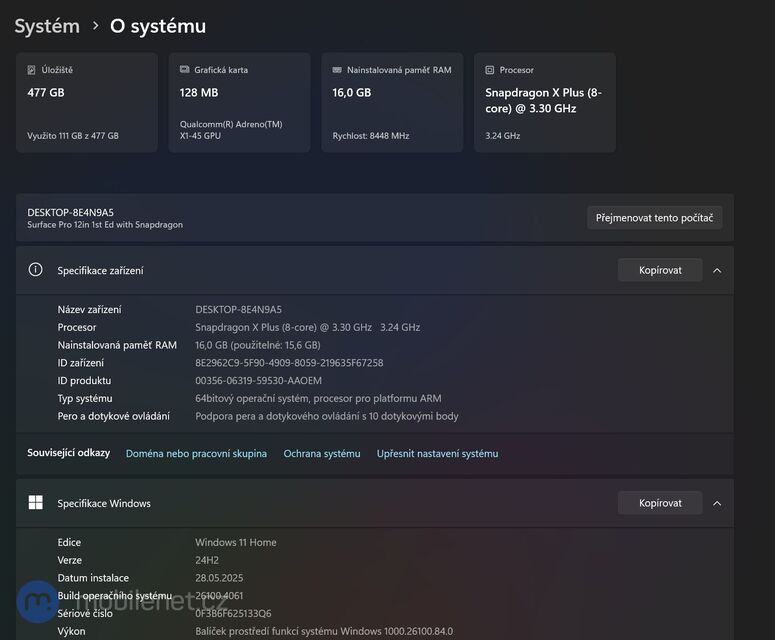Screen dimensions: 775x640
Task: Go back to Systém in breadcrumb
Action: tap(47, 26)
